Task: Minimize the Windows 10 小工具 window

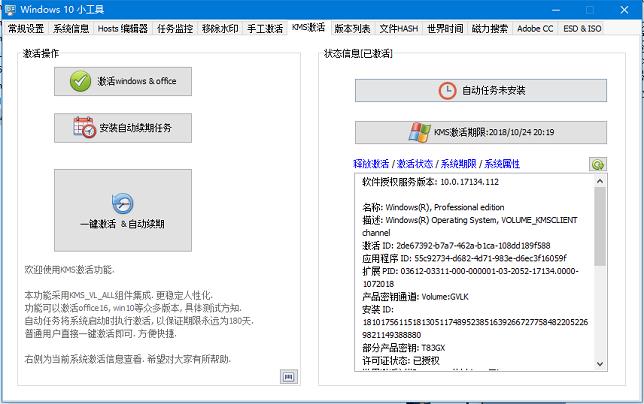Action: (556, 10)
